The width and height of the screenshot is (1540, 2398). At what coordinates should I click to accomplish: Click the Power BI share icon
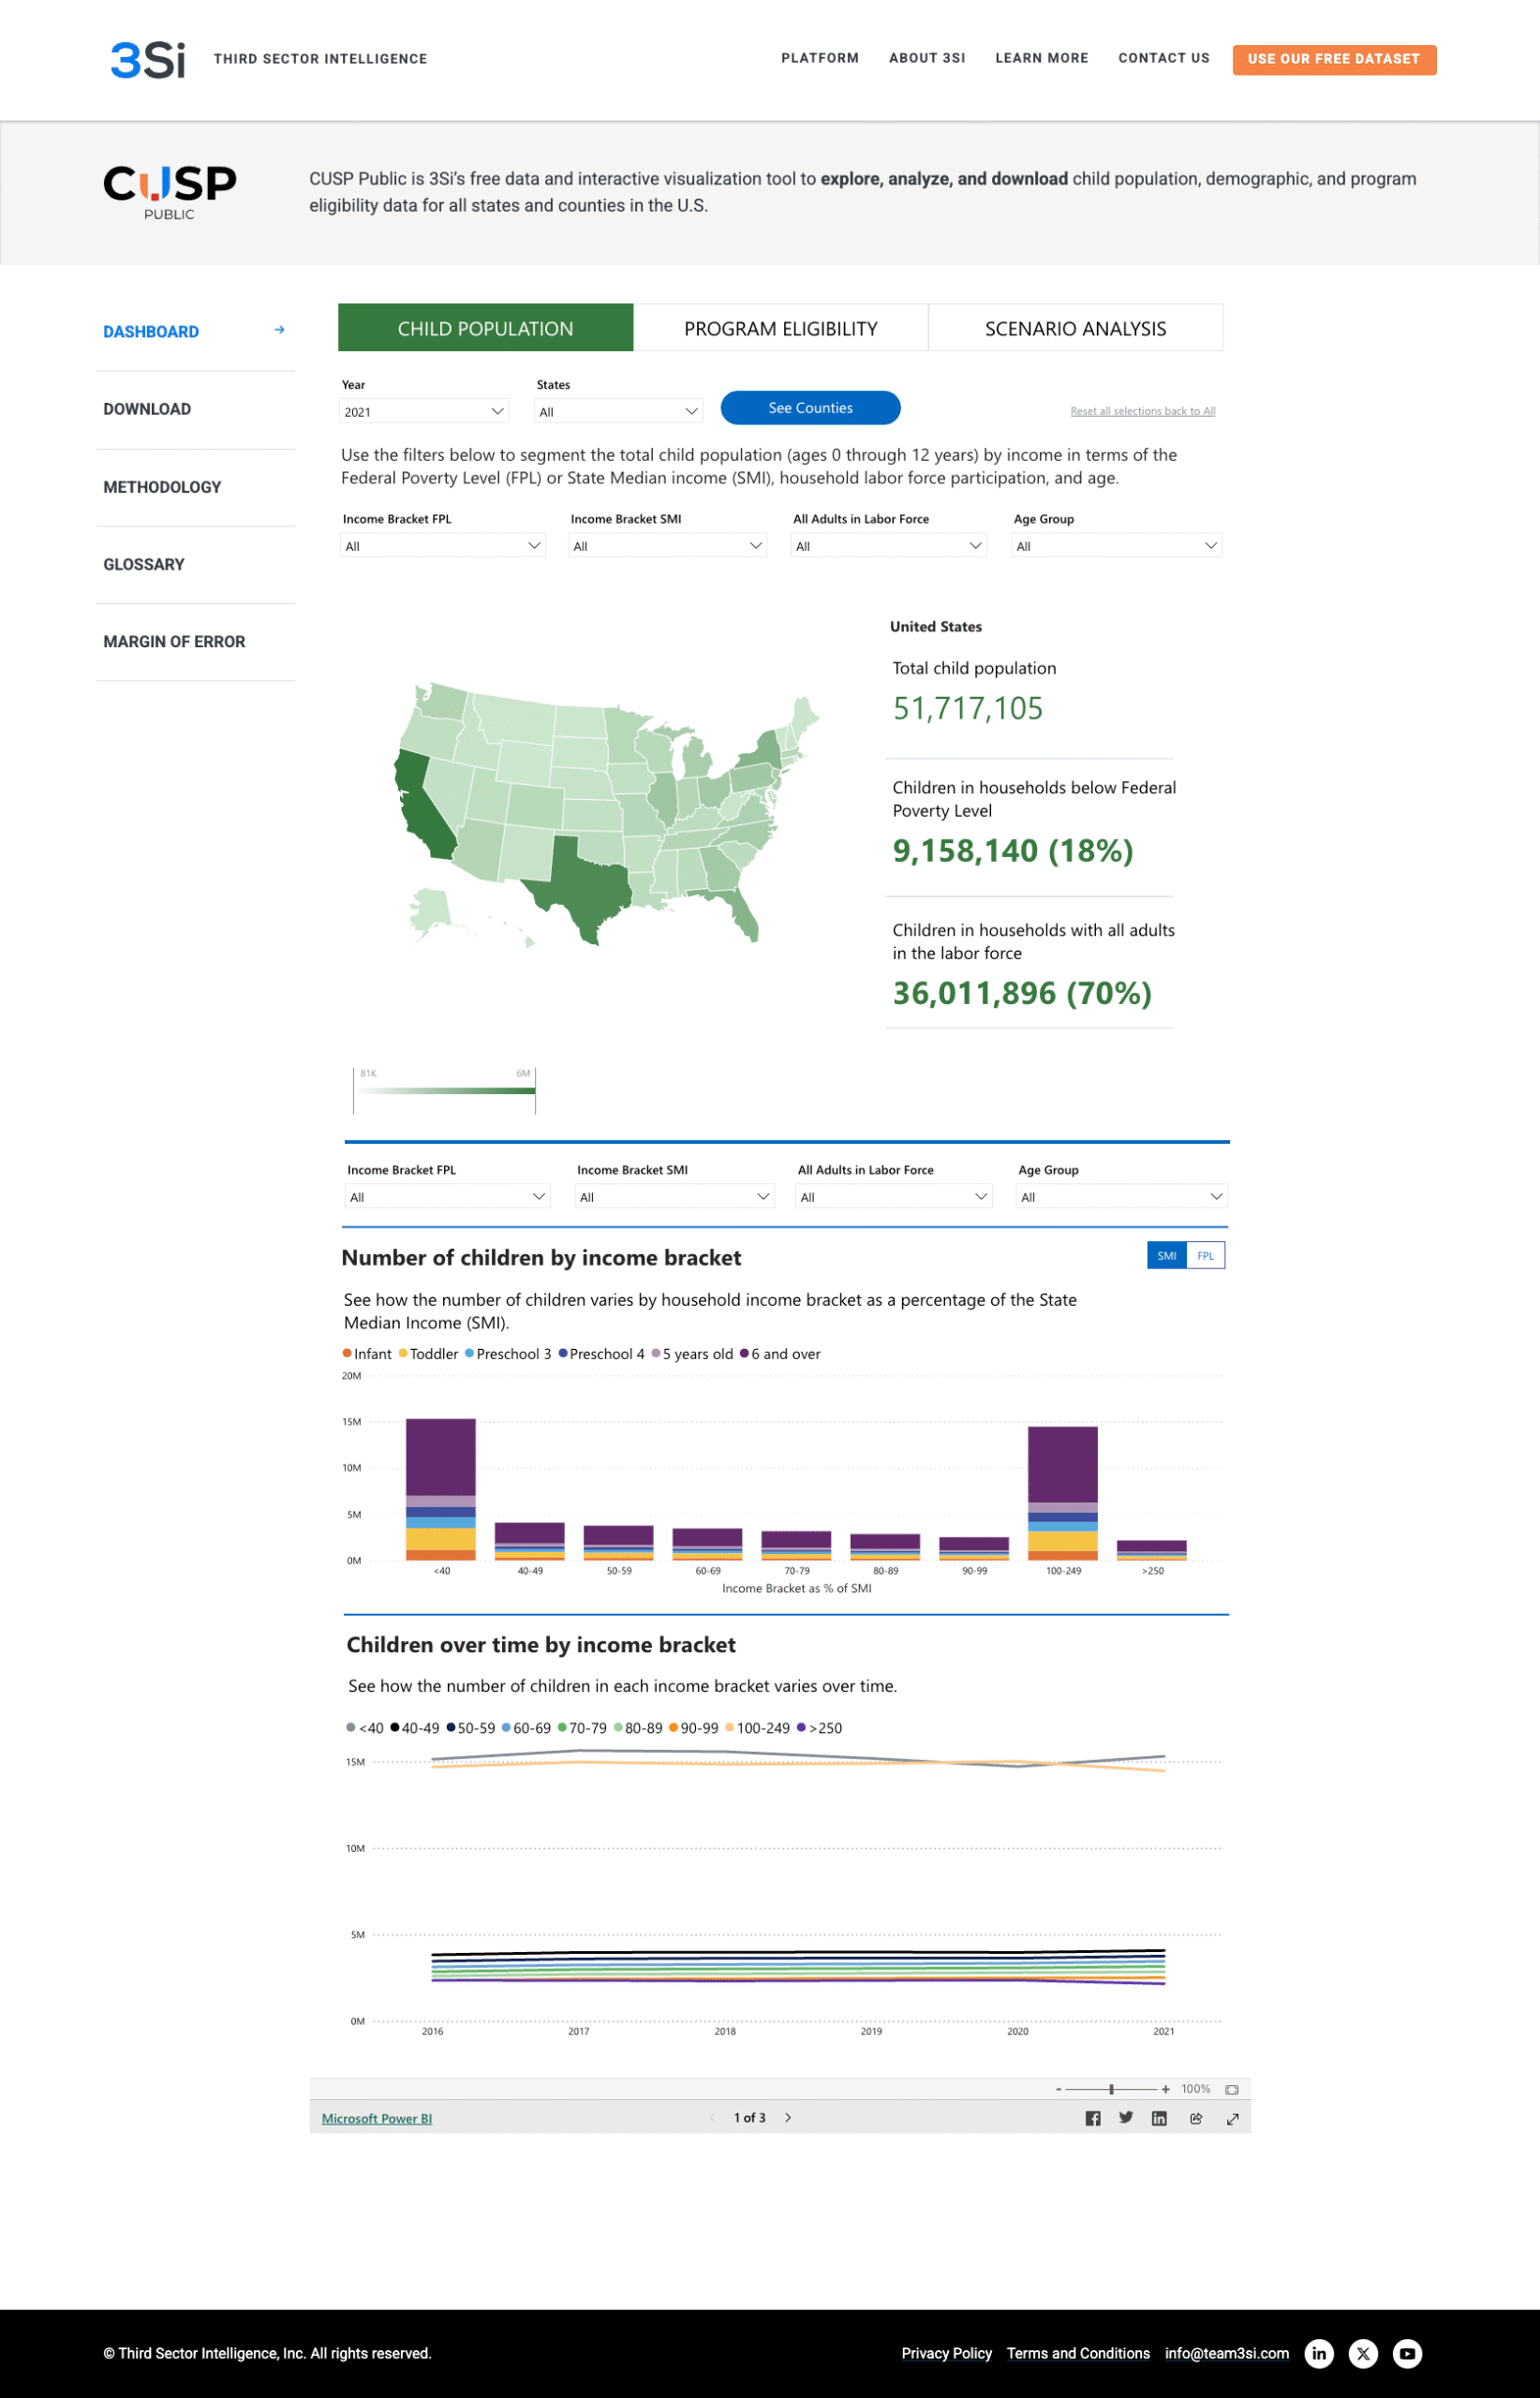[1196, 2118]
